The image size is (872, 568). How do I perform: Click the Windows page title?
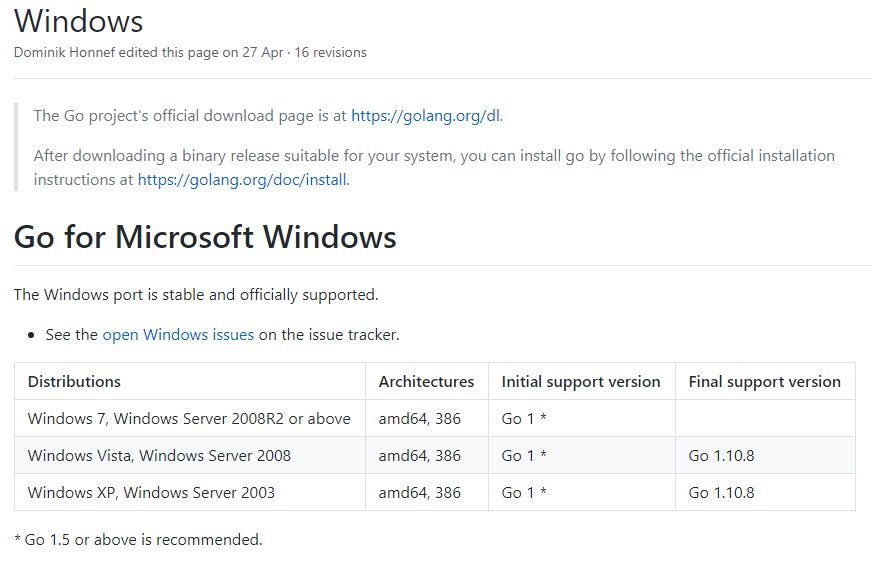point(79,21)
